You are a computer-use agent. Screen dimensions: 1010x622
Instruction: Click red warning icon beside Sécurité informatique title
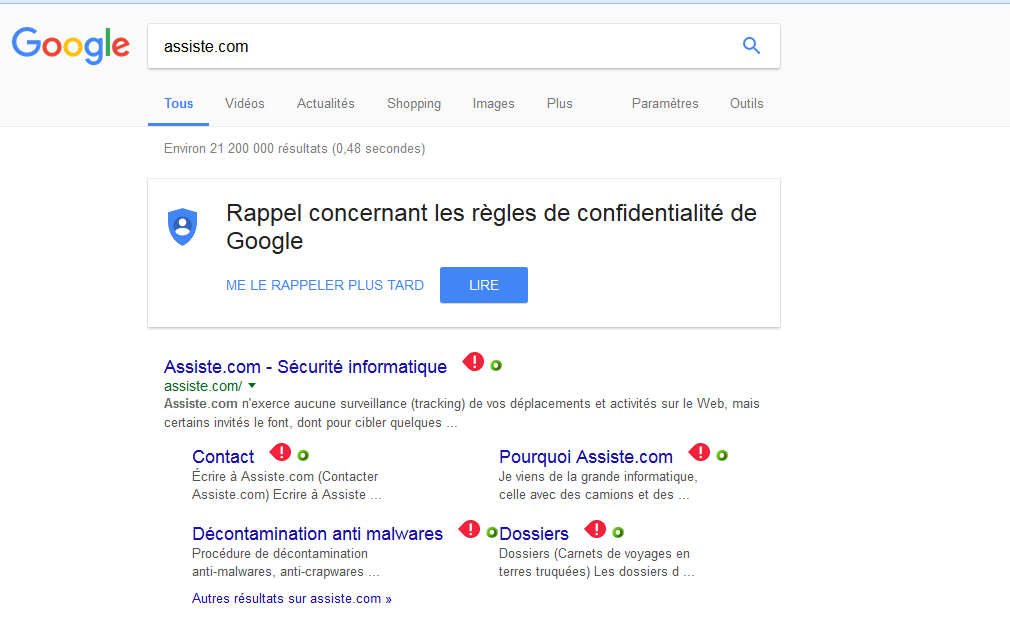[x=473, y=363]
